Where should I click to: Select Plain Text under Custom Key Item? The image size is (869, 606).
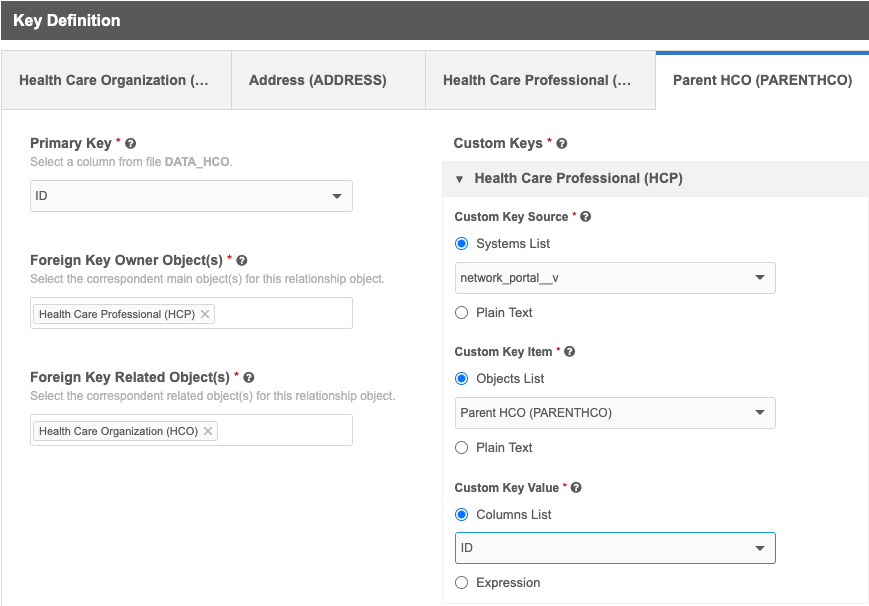coord(461,448)
